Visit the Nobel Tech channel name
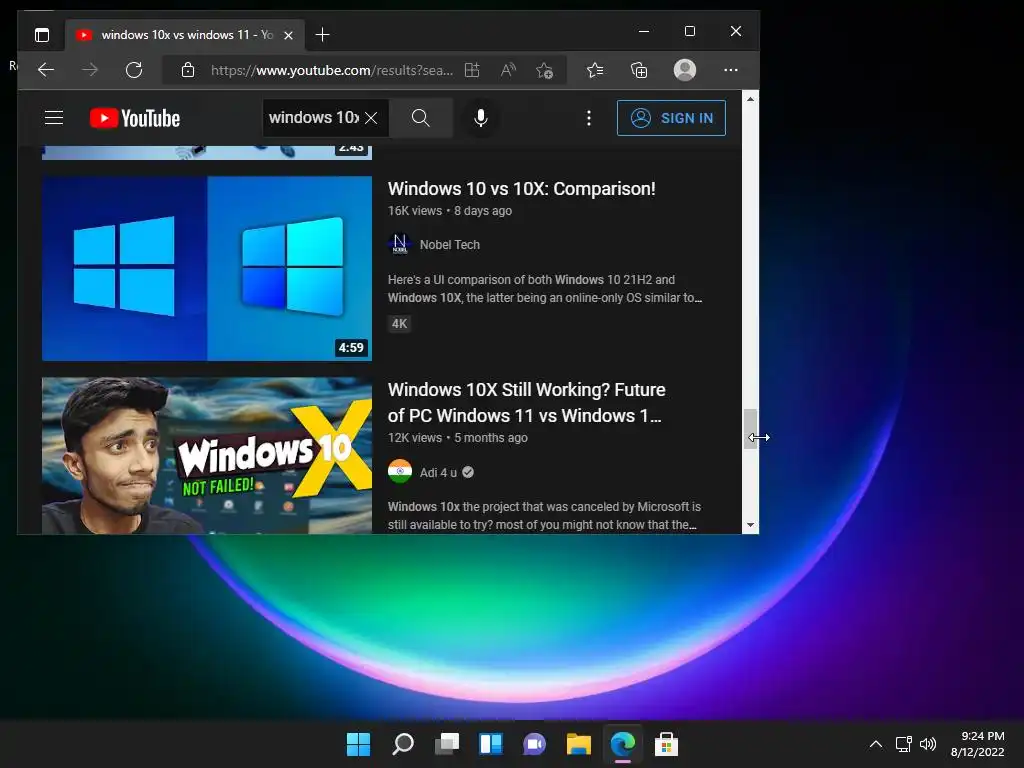Viewport: 1024px width, 768px height. click(449, 245)
